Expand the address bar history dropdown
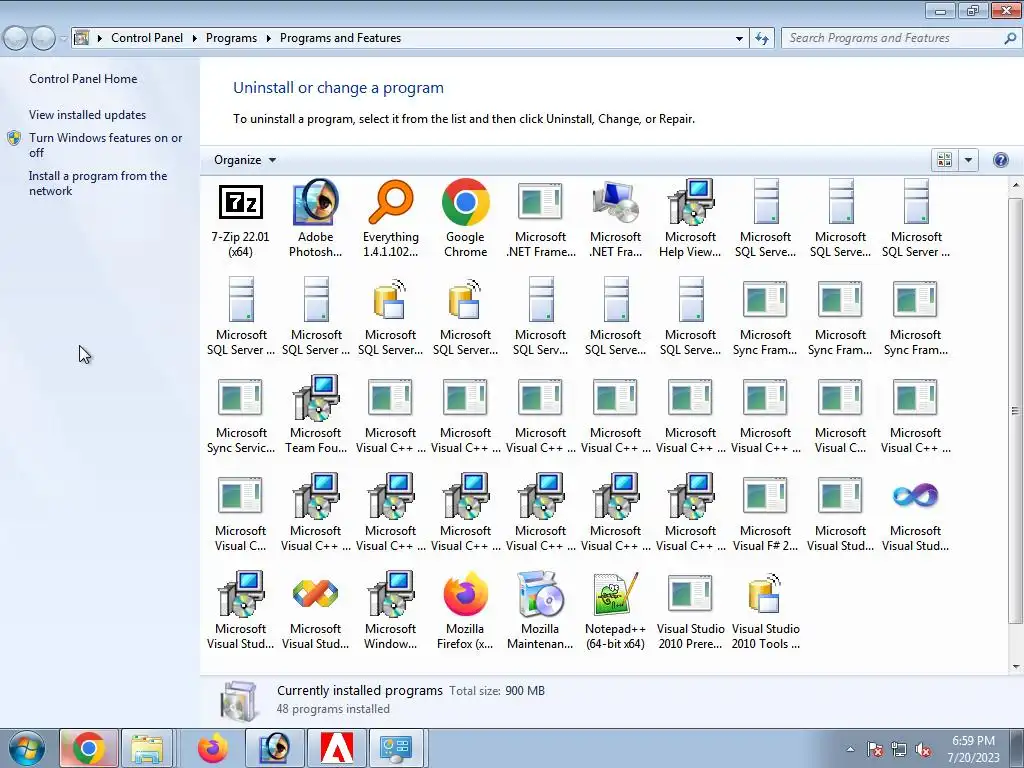 tap(739, 39)
